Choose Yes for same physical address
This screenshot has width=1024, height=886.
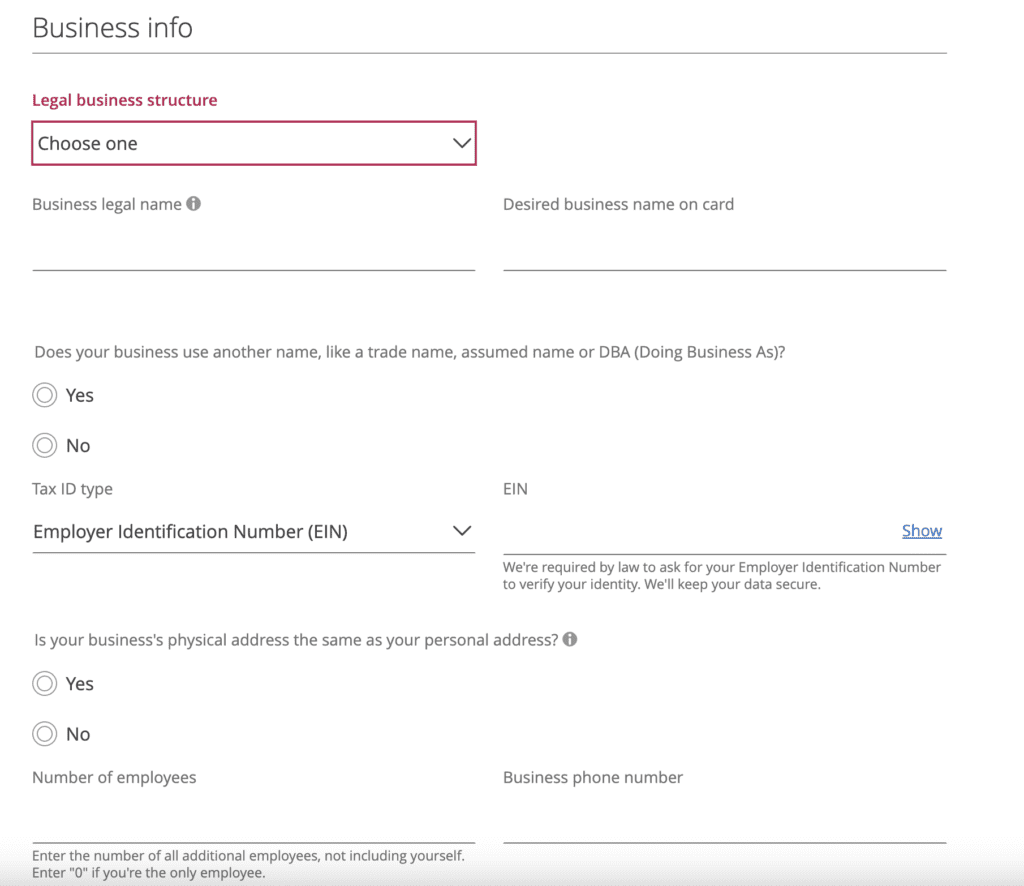44,684
